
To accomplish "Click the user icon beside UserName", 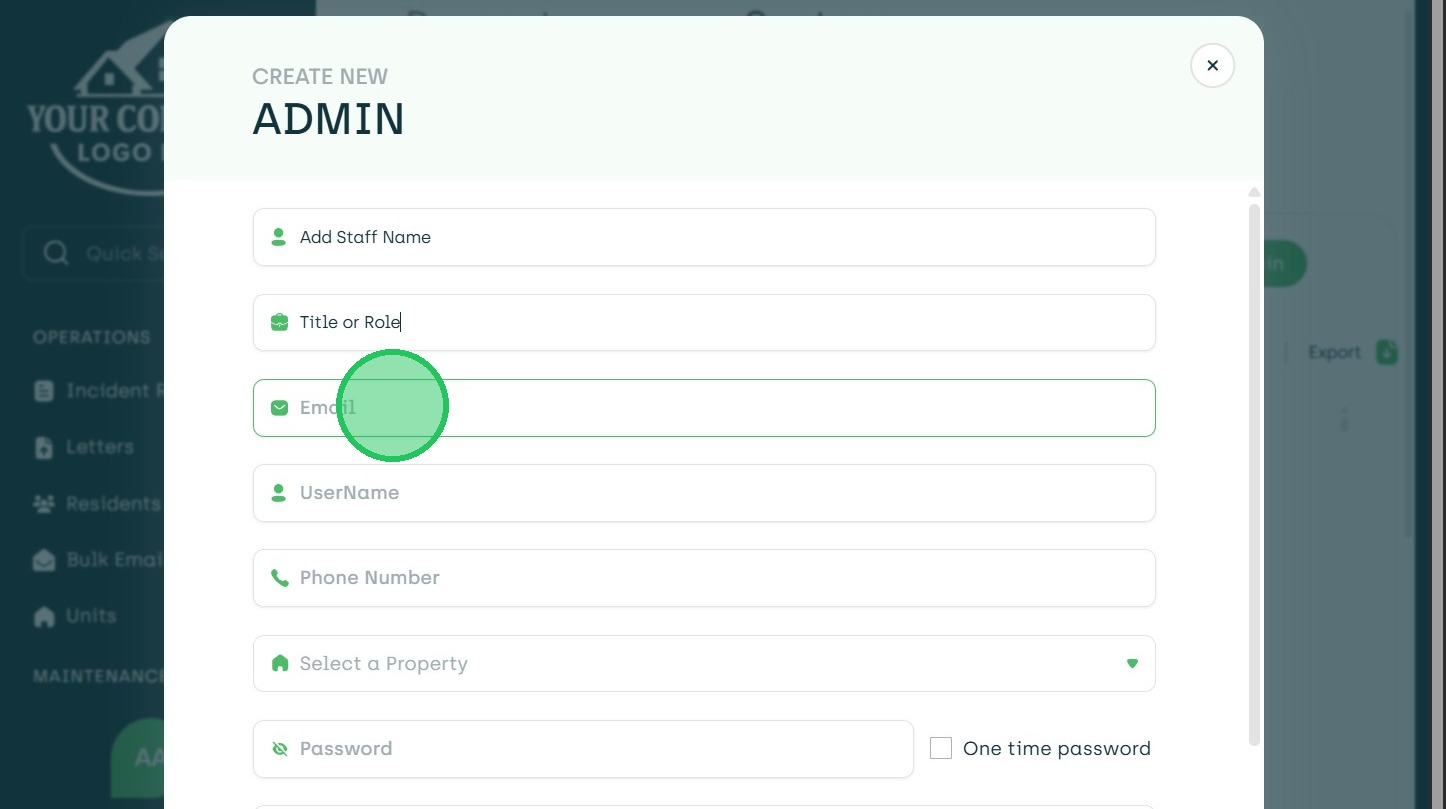I will pos(279,493).
